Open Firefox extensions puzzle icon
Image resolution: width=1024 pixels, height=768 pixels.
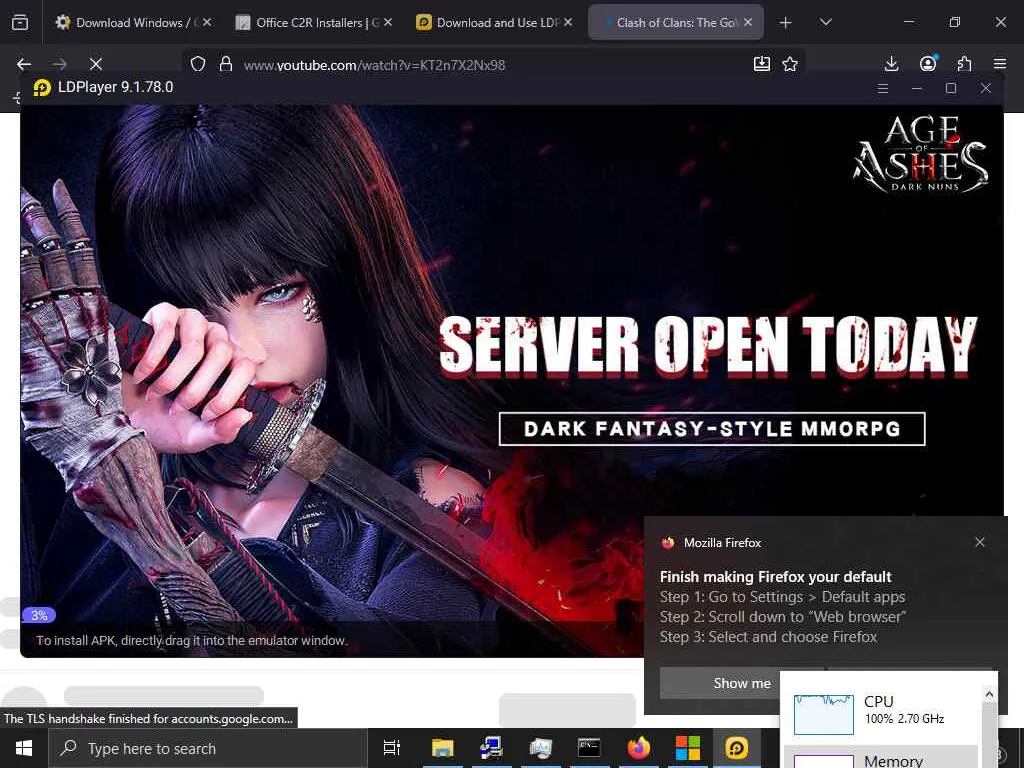[x=964, y=64]
